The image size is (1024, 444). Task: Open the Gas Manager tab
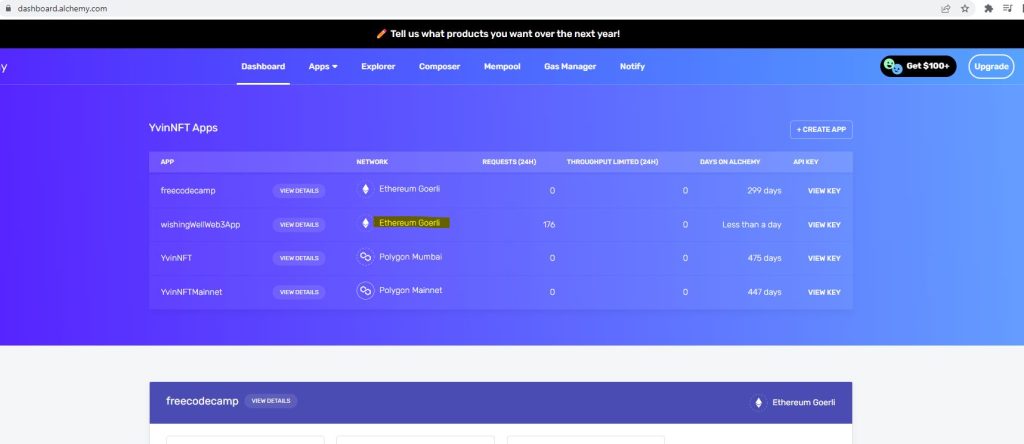point(570,67)
